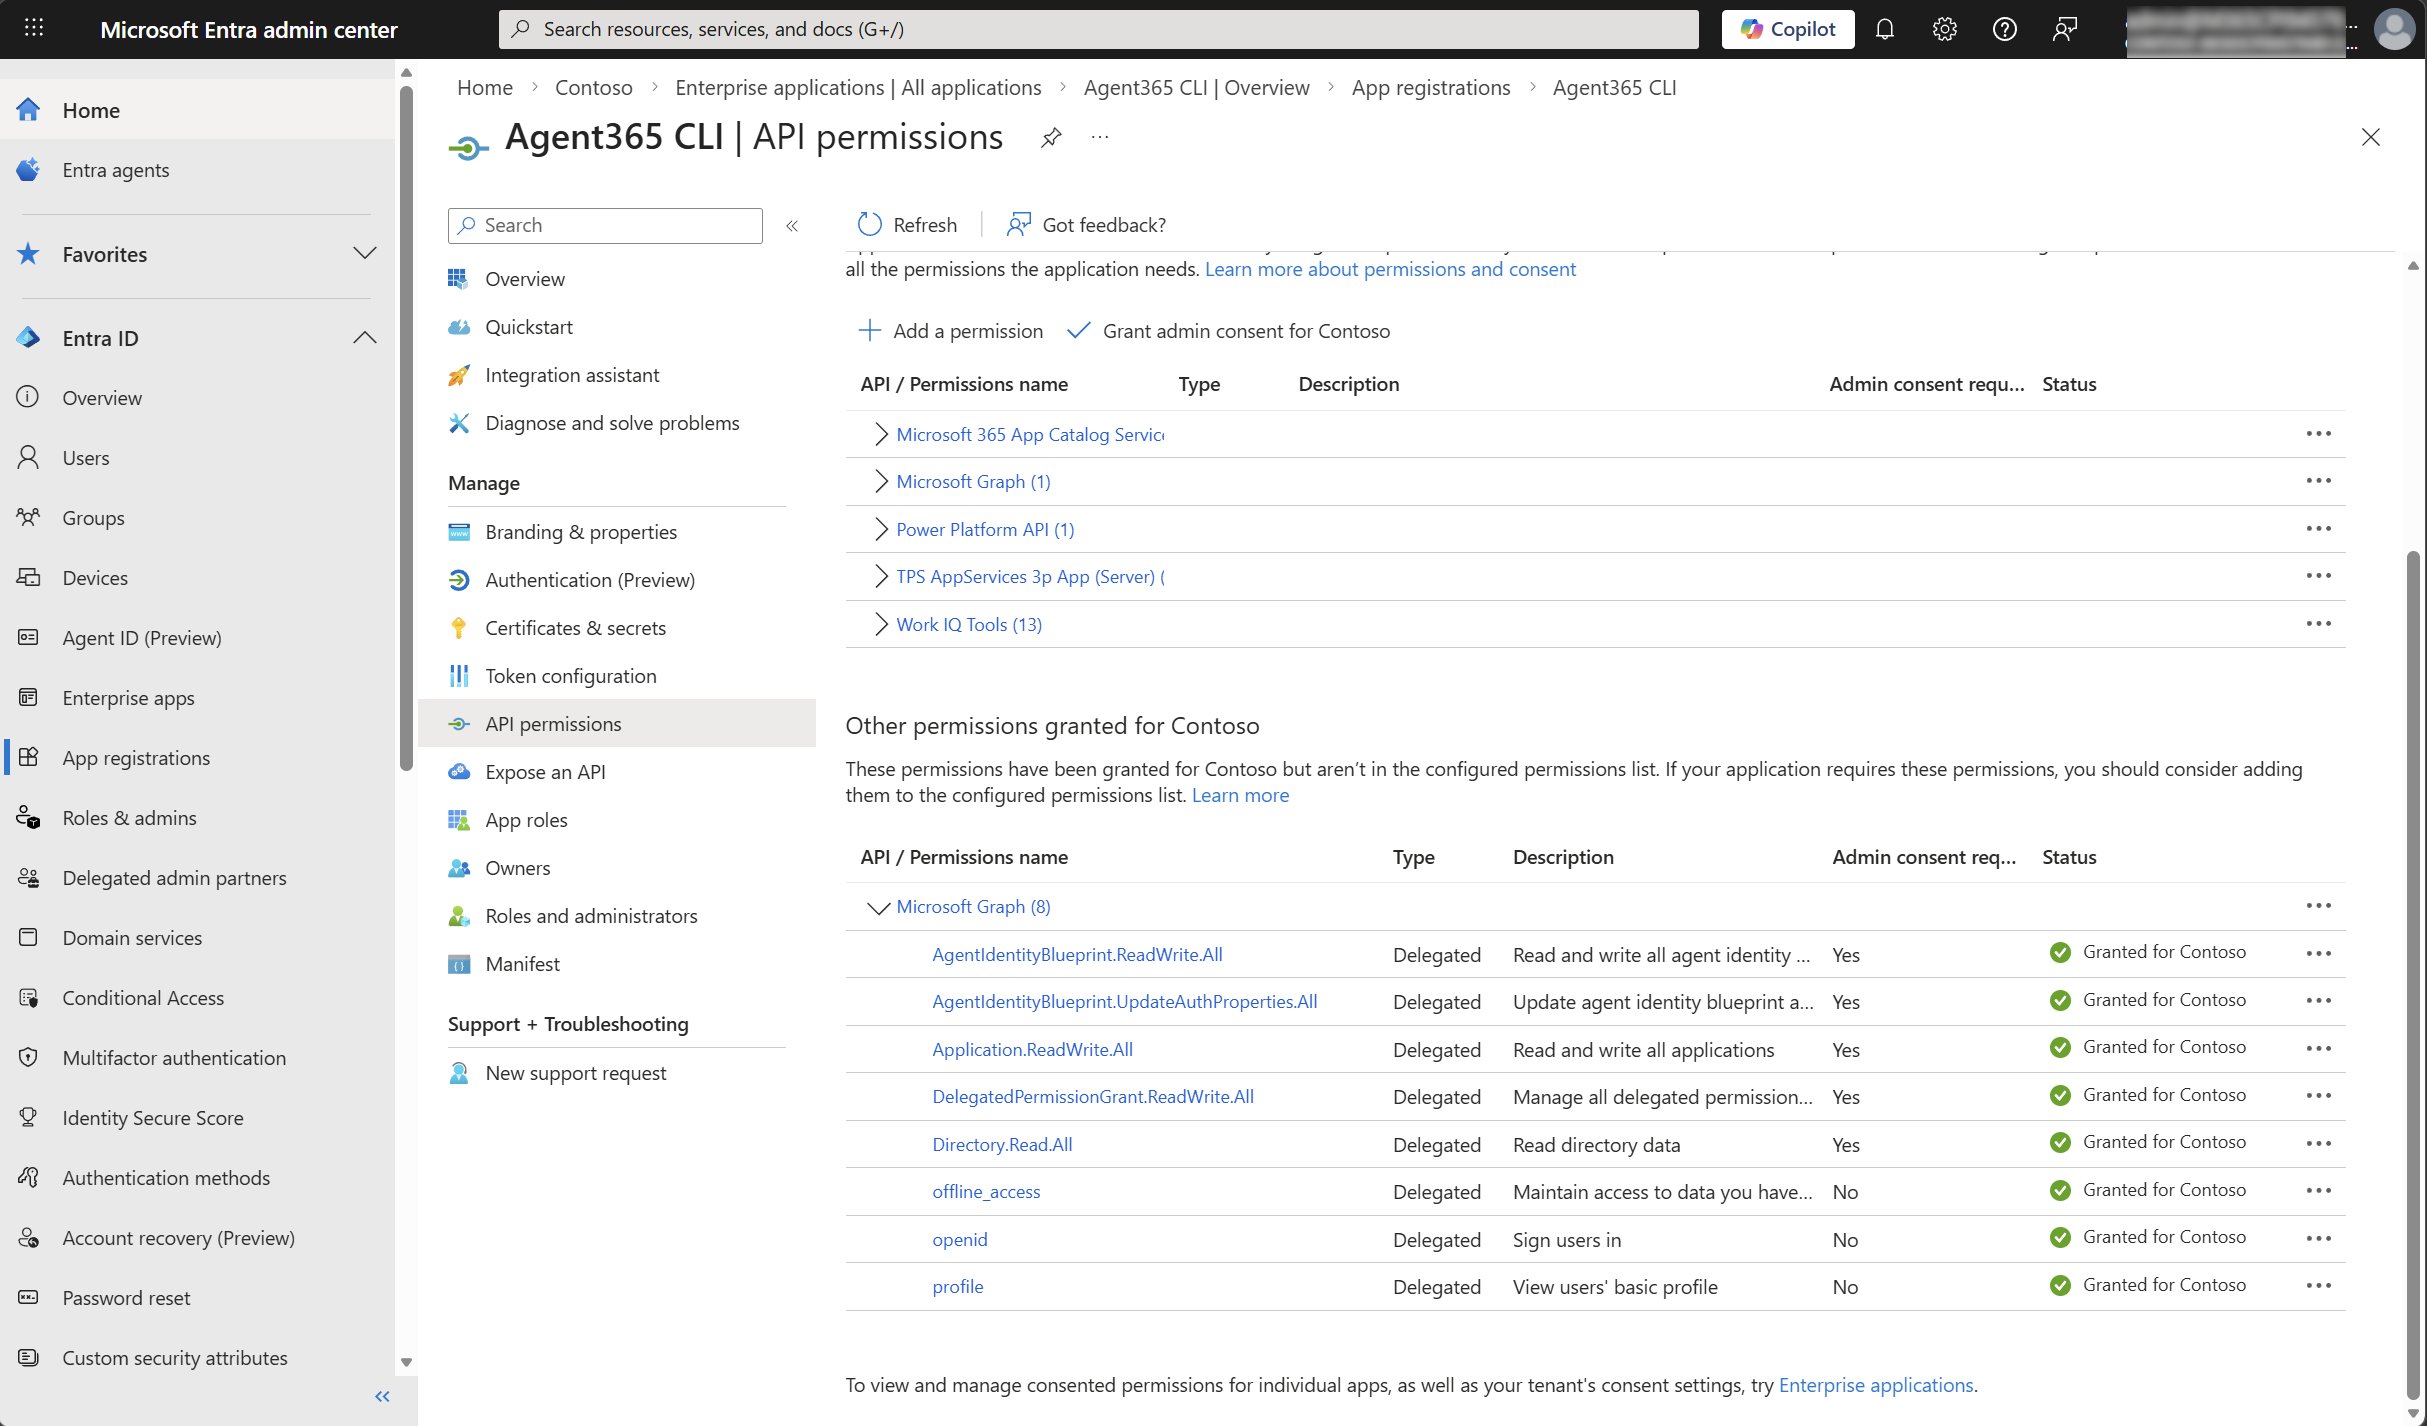Sort by Status column in configured permissions
The height and width of the screenshot is (1426, 2427).
point(2069,384)
